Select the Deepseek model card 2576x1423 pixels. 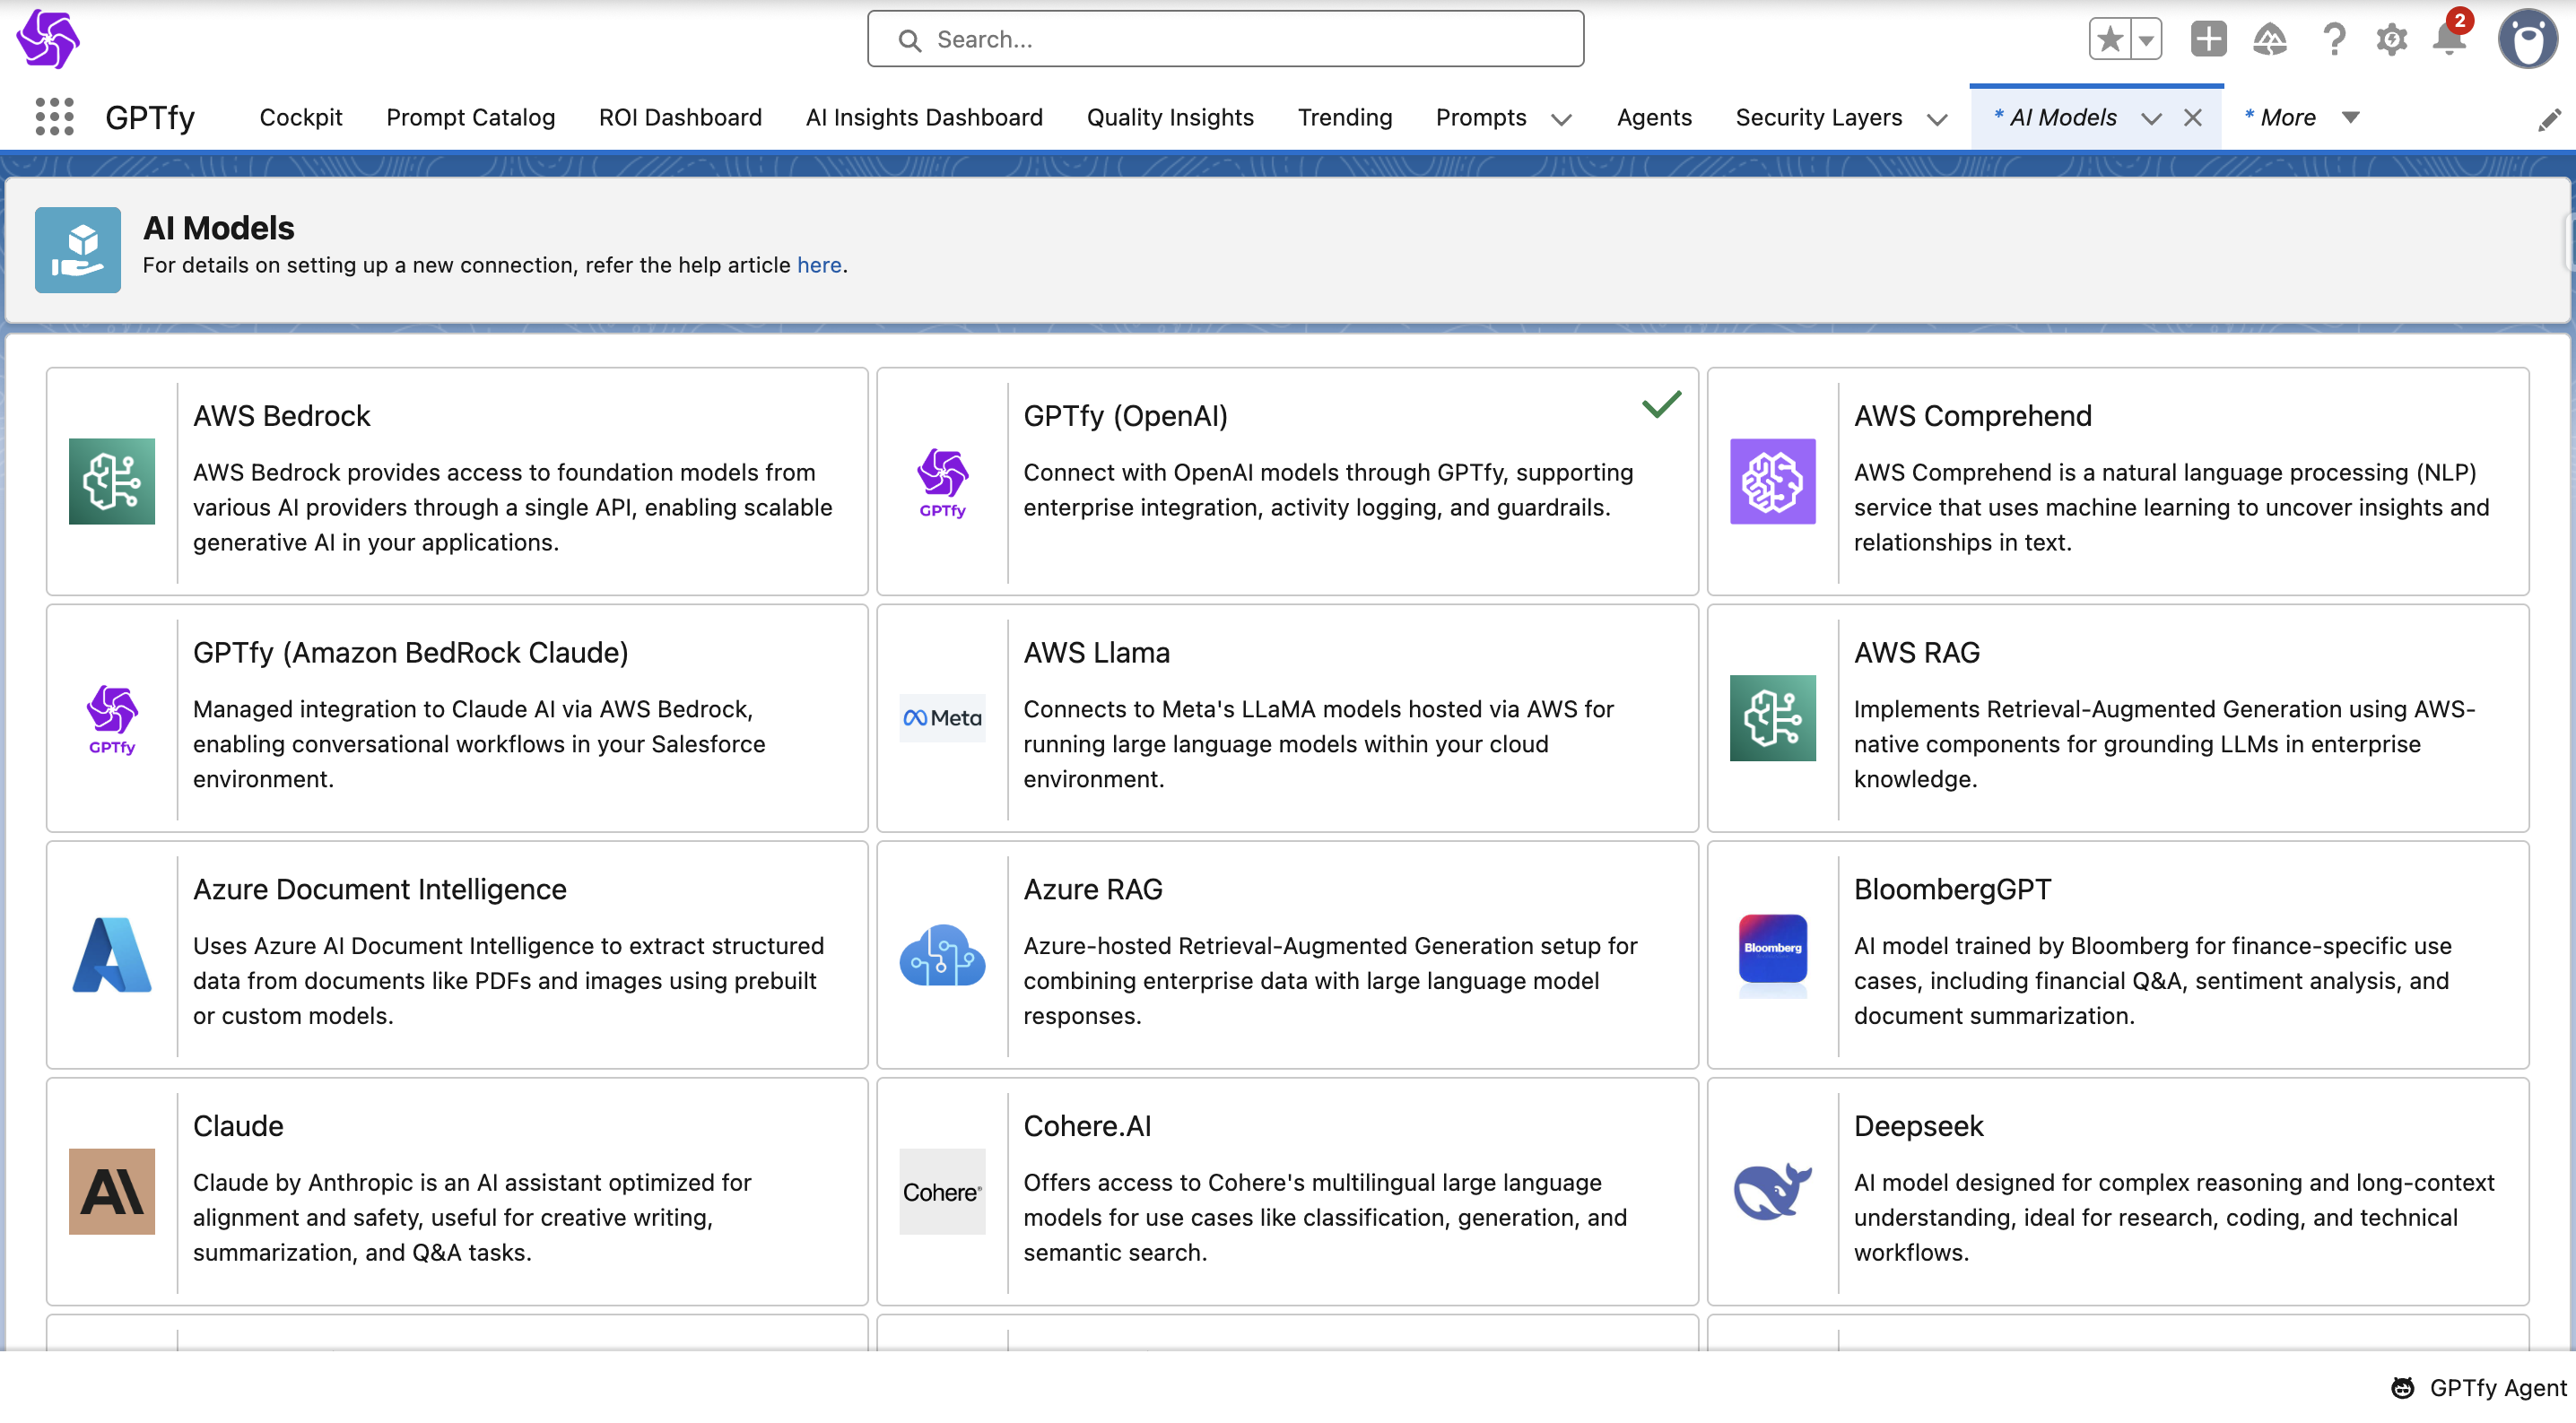[x=2117, y=1191]
